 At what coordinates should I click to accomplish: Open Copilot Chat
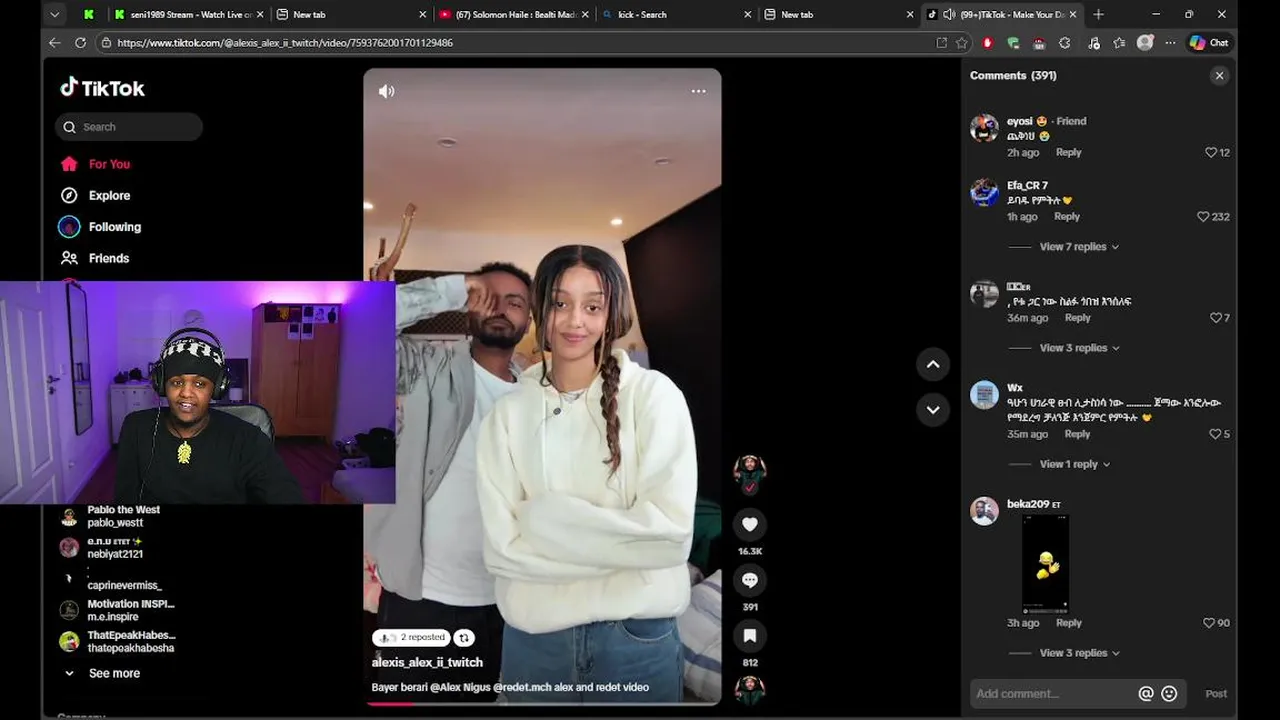1208,43
